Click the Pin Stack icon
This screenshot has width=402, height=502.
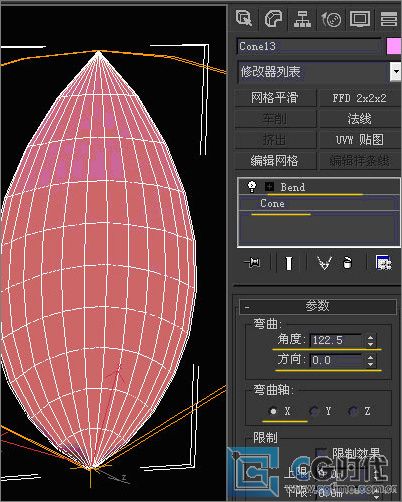(x=252, y=263)
